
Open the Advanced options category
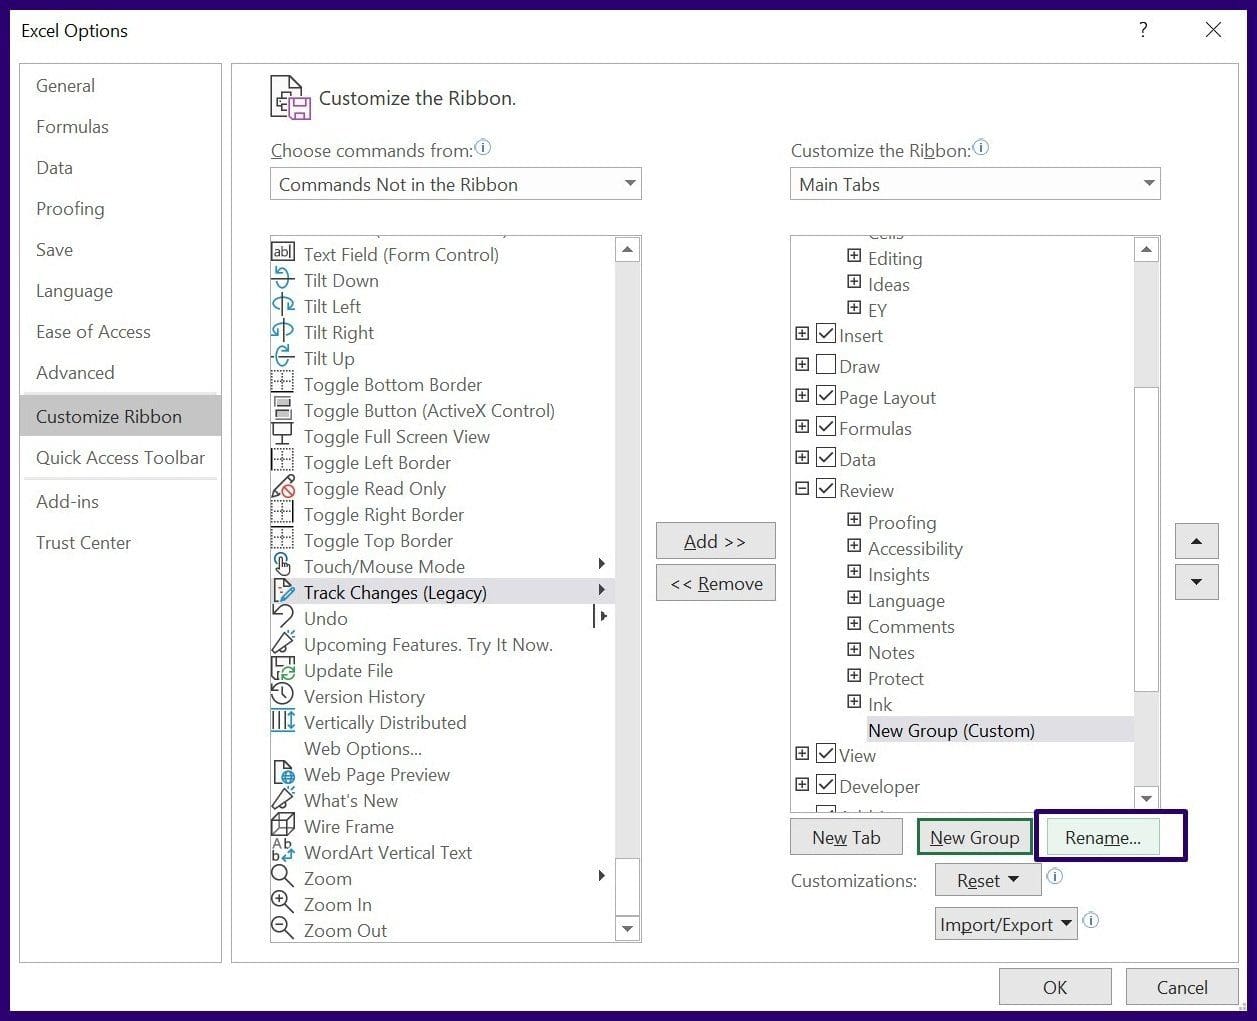(x=120, y=373)
